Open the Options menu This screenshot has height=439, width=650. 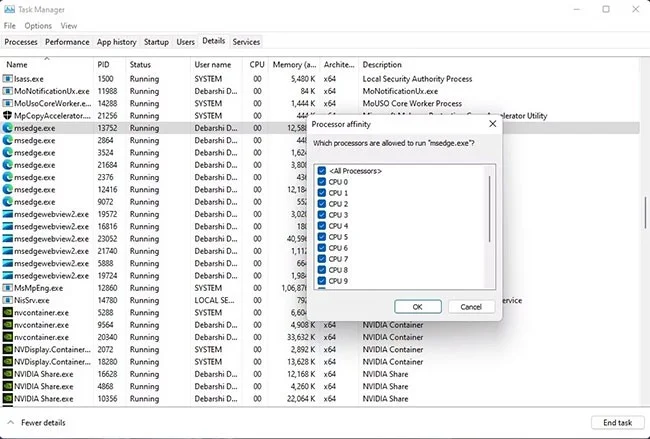tap(38, 25)
